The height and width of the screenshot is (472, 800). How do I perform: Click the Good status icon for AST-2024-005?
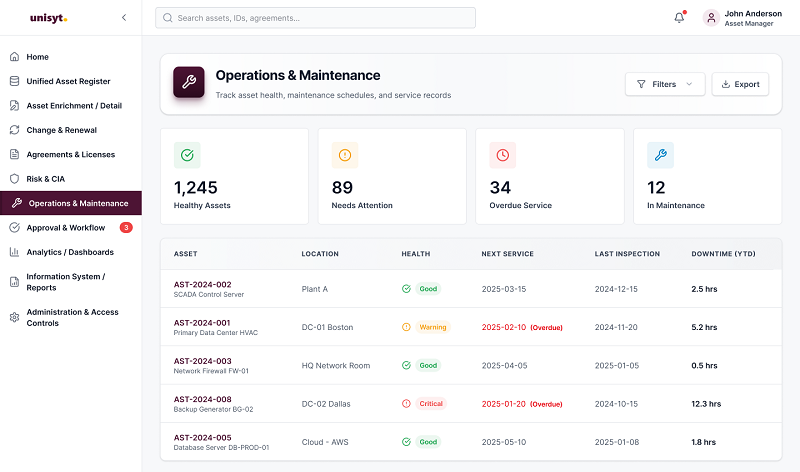406,442
